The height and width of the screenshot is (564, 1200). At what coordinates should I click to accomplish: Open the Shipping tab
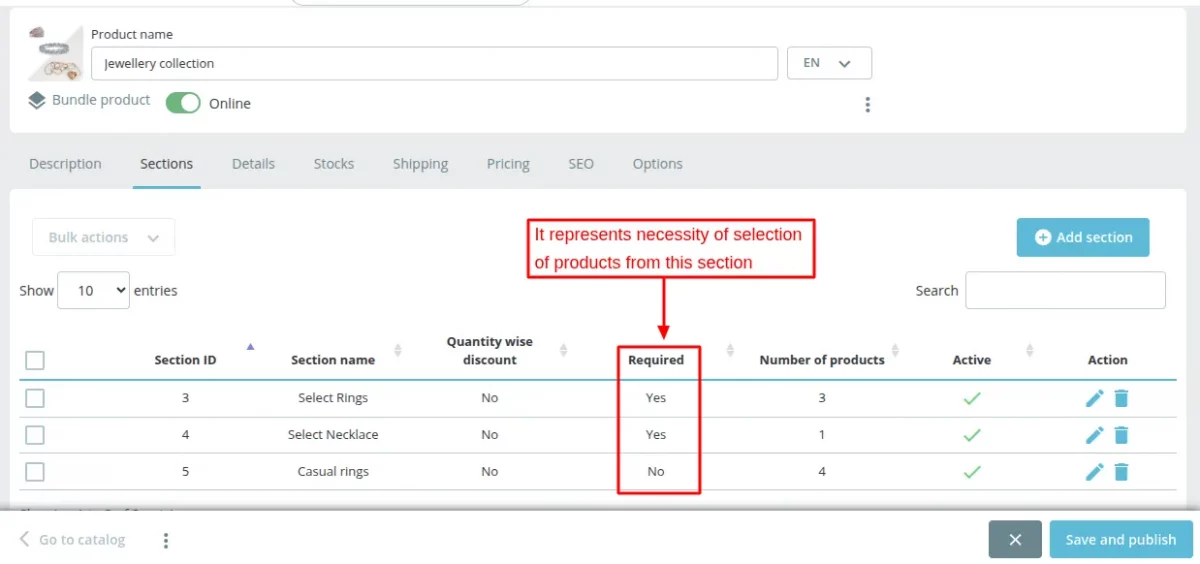coord(420,164)
